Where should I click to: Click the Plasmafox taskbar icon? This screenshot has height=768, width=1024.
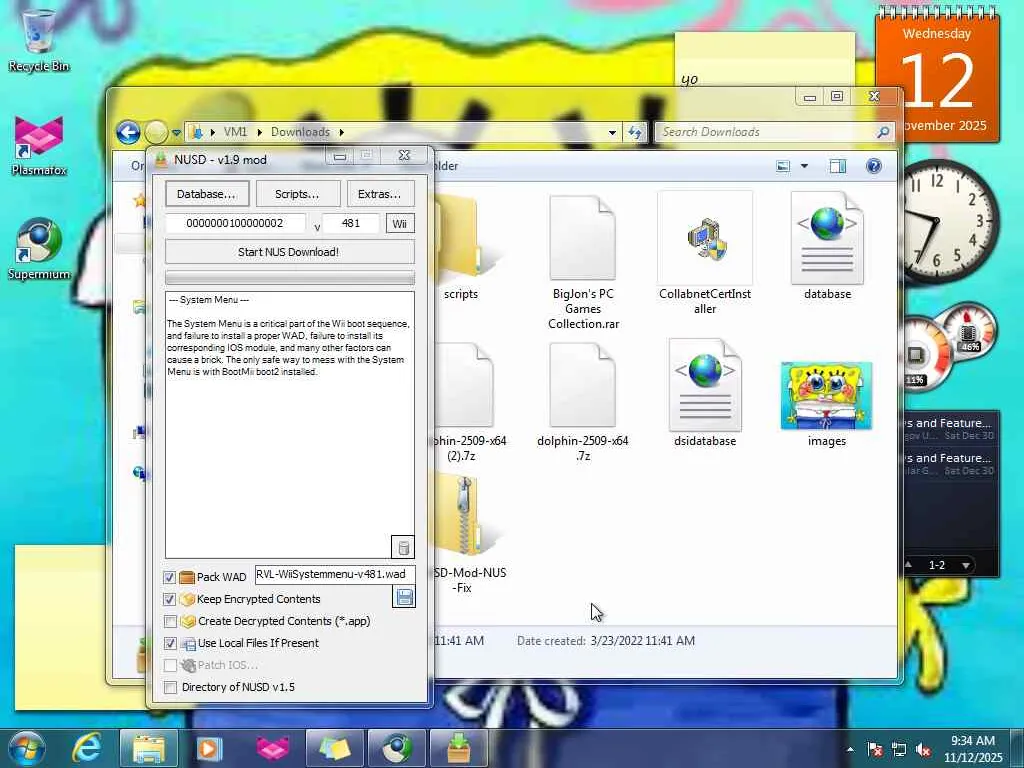click(x=272, y=748)
